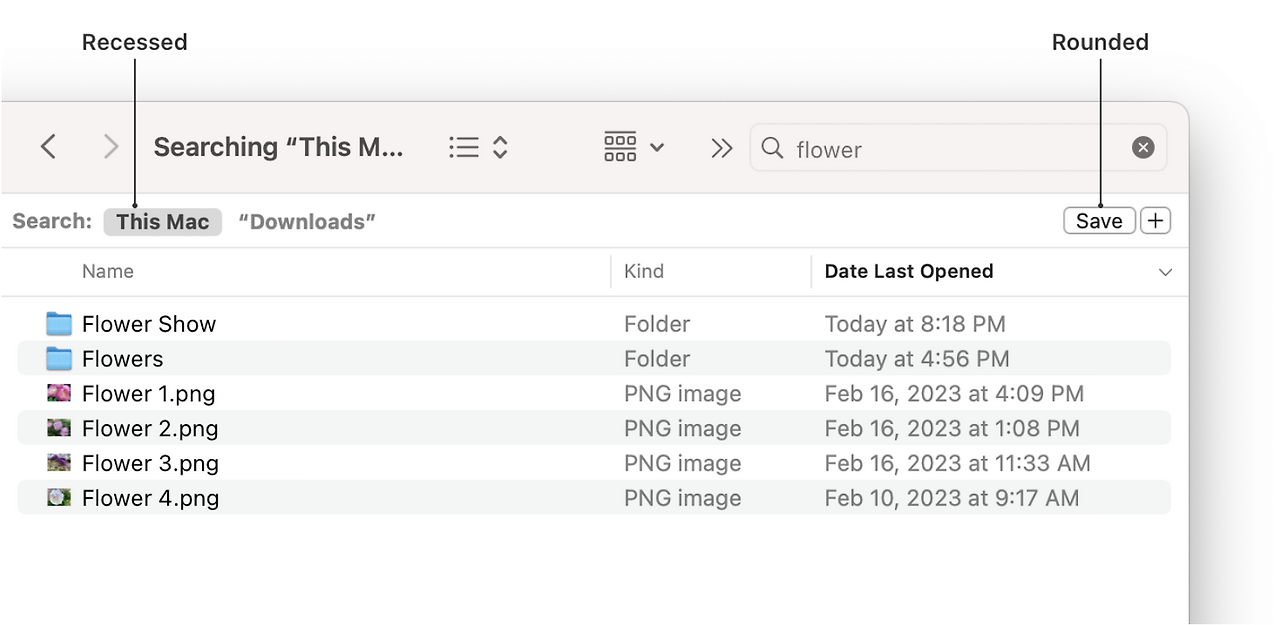Open the group-by grid icon menu
Viewport: 1280px width, 625px height.
click(x=633, y=147)
